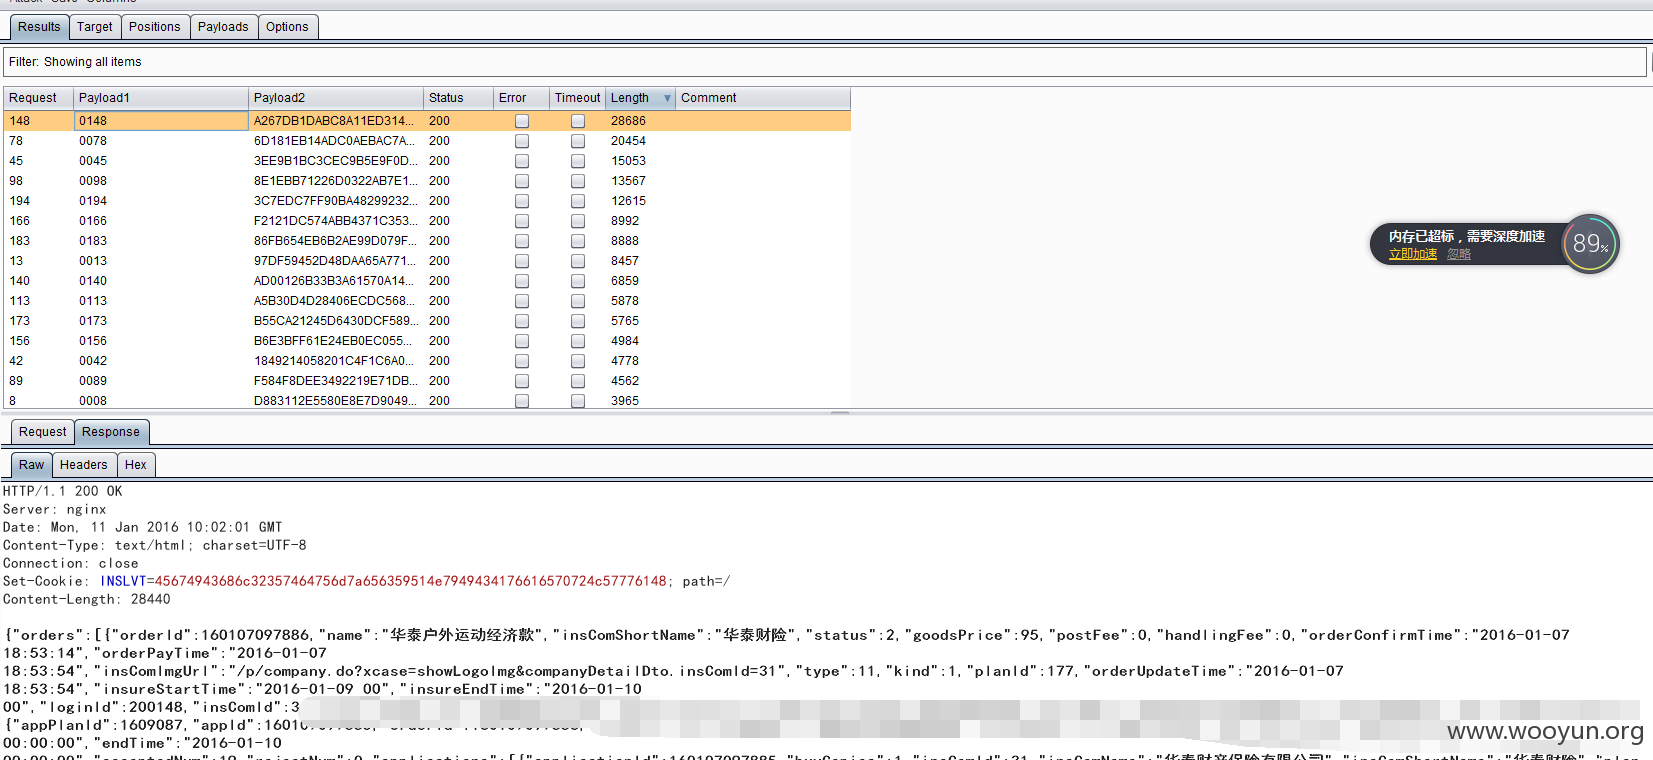This screenshot has height=760, width=1653.
Task: Select row with payload 0078
Action: (427, 141)
